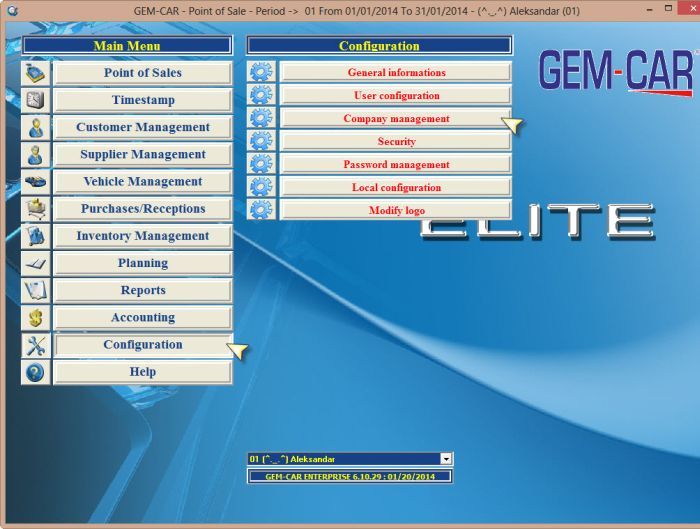Open Password management
Screen dimensions: 700x529
(x=396, y=165)
